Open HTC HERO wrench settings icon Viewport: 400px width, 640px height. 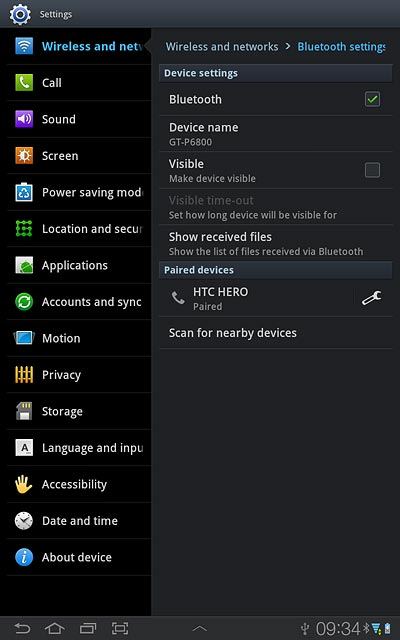[372, 298]
